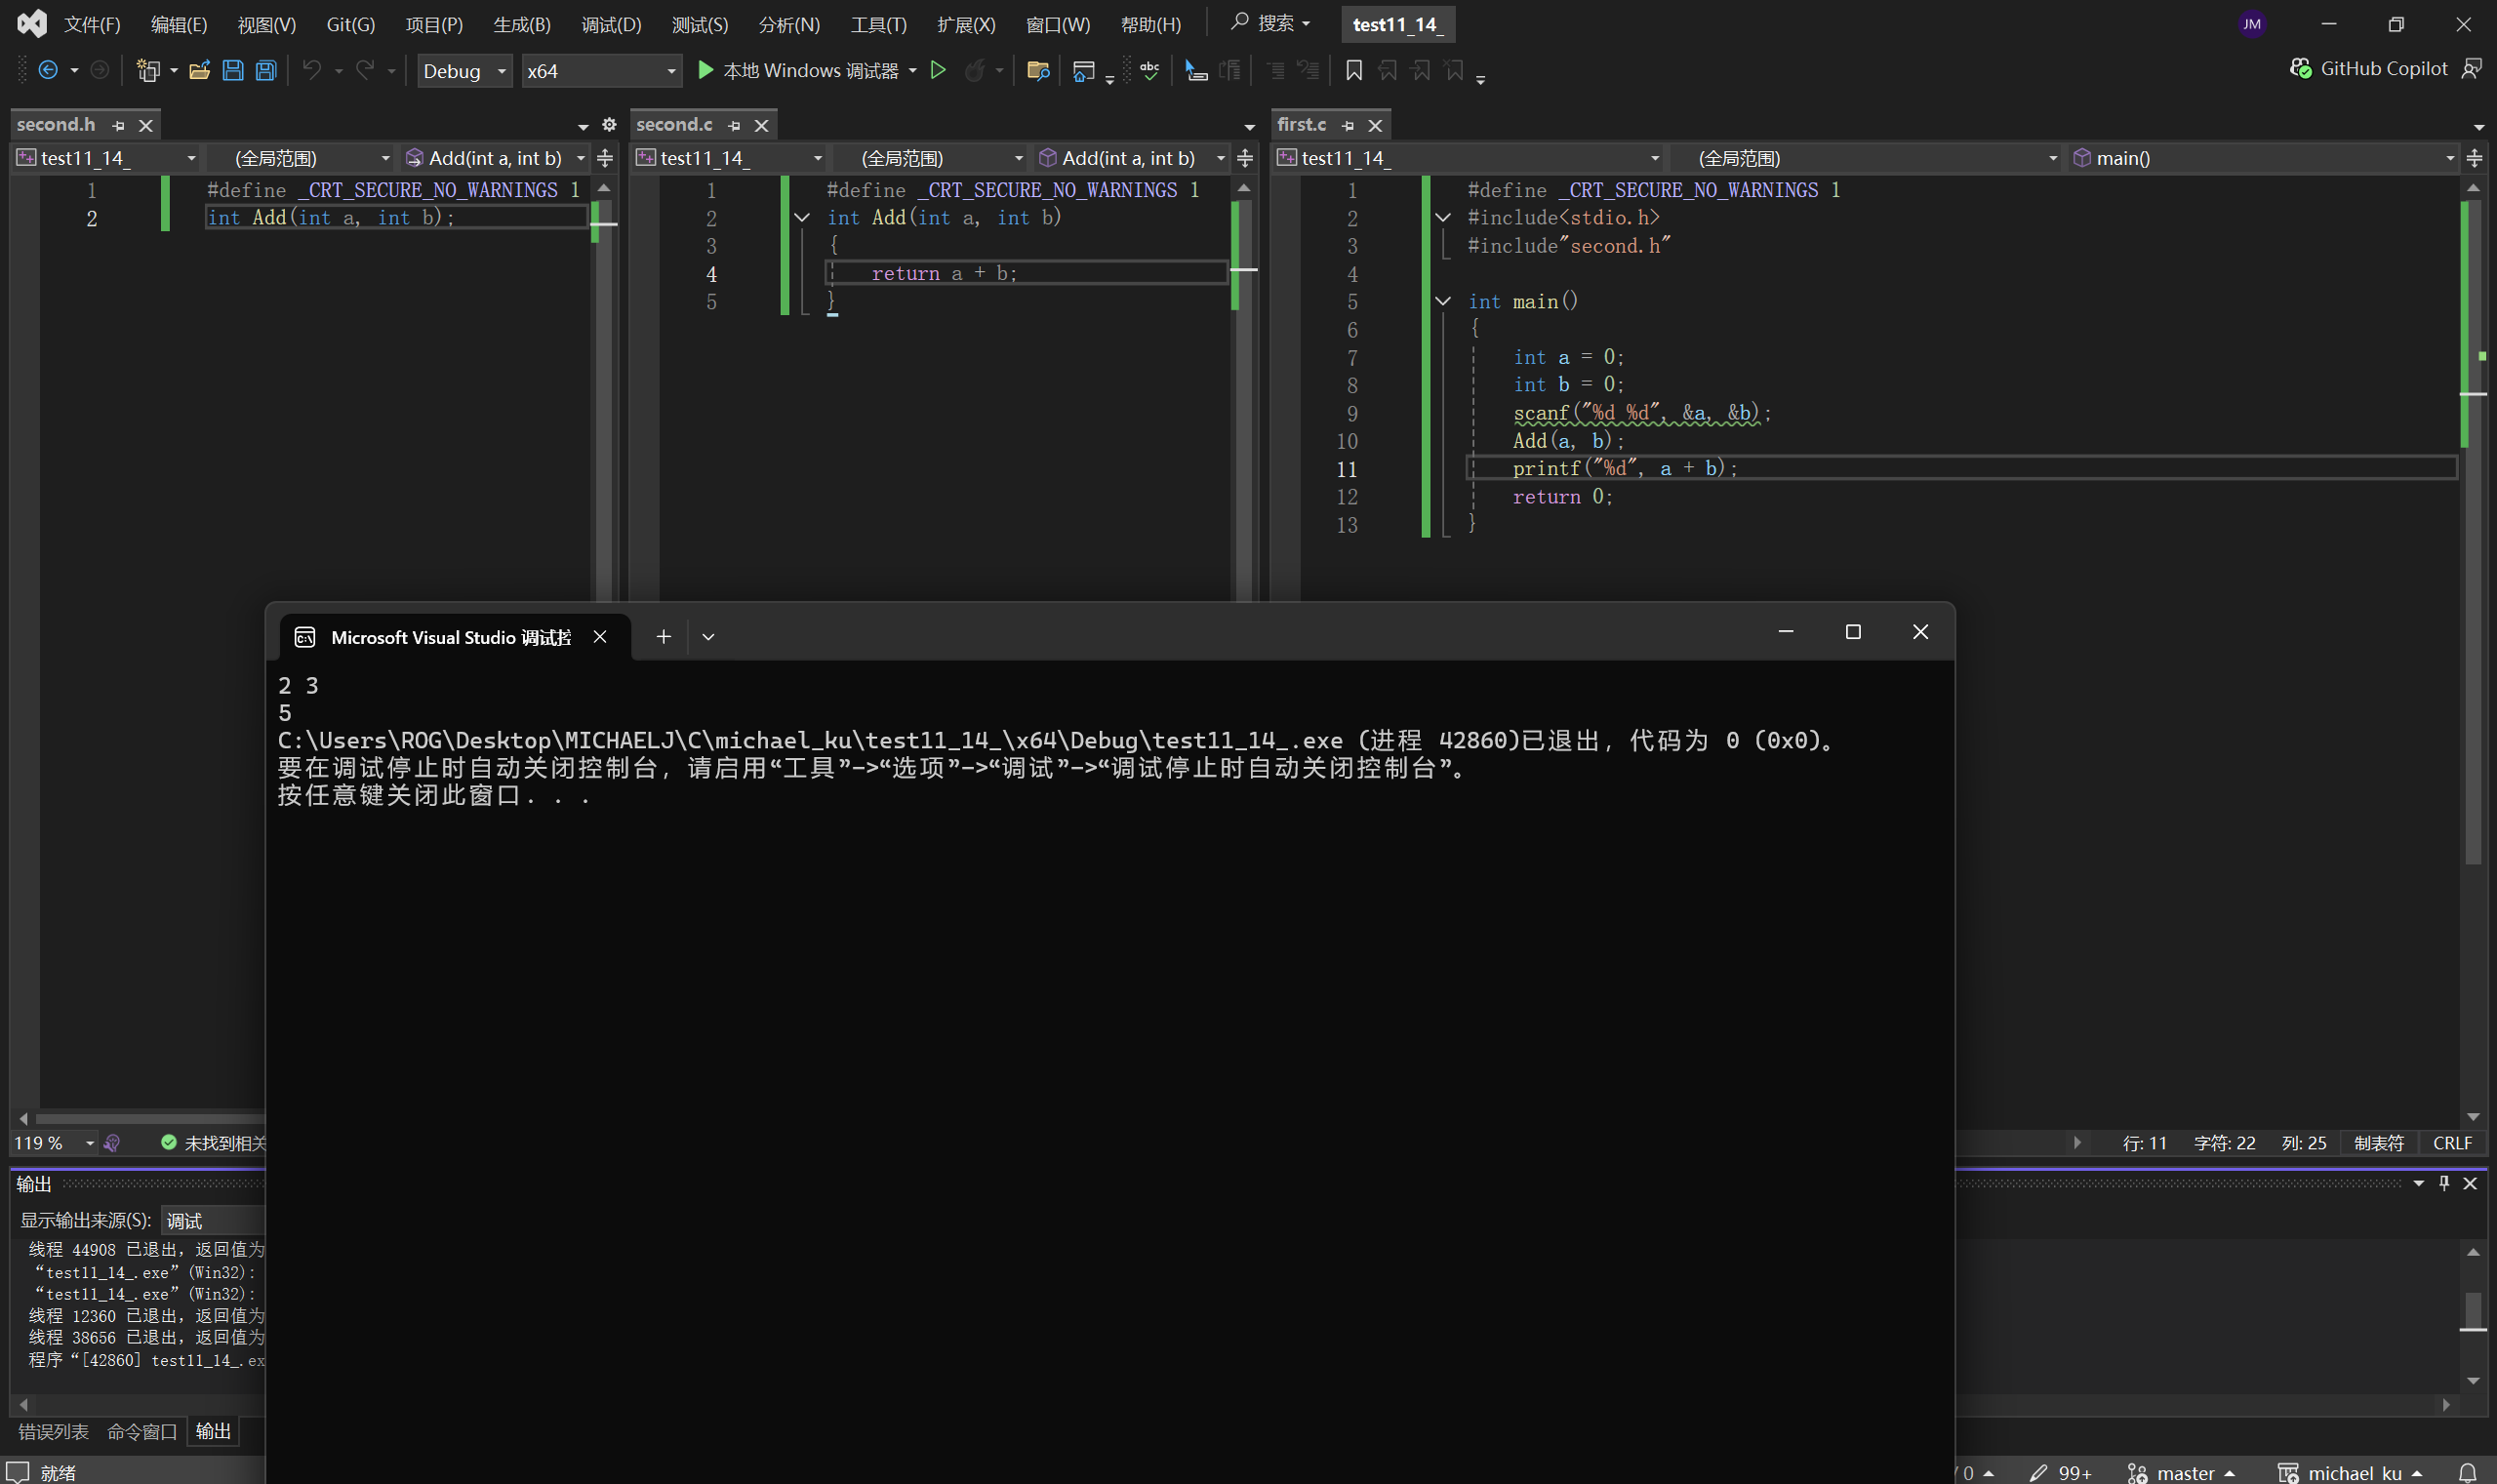Start without debugging (outlined play icon)
This screenshot has width=2497, height=1484.
point(938,70)
